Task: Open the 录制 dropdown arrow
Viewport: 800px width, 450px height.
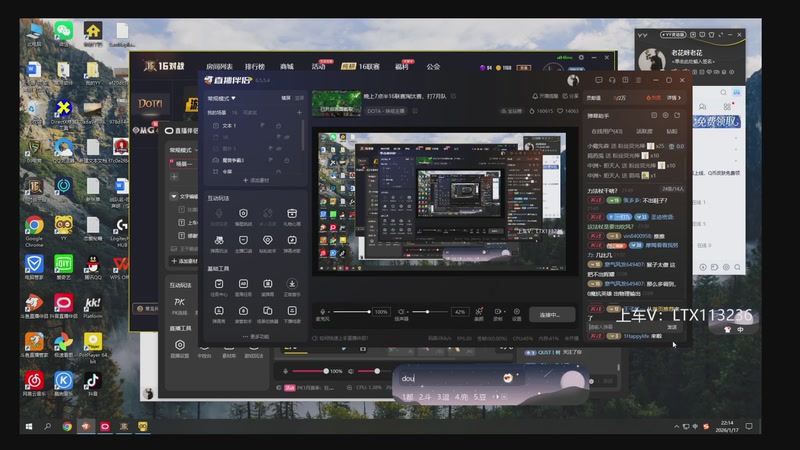Action: pos(504,311)
